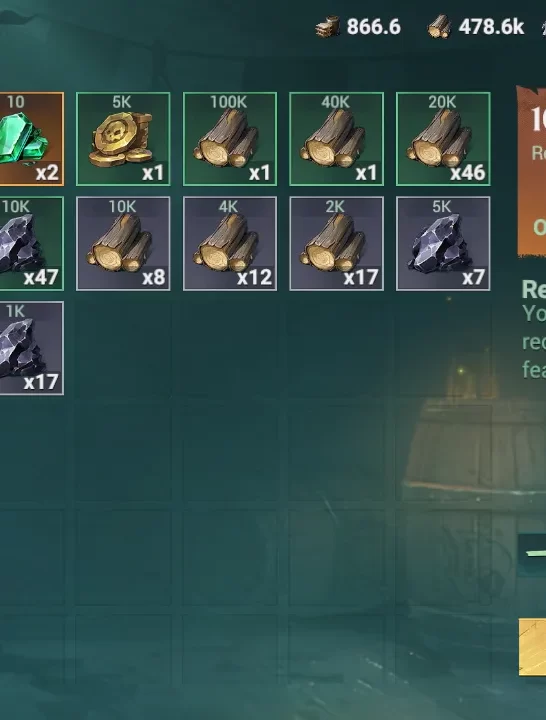Select the 1K iron ore x17
The width and height of the screenshot is (546, 720).
pyautogui.click(x=31, y=349)
